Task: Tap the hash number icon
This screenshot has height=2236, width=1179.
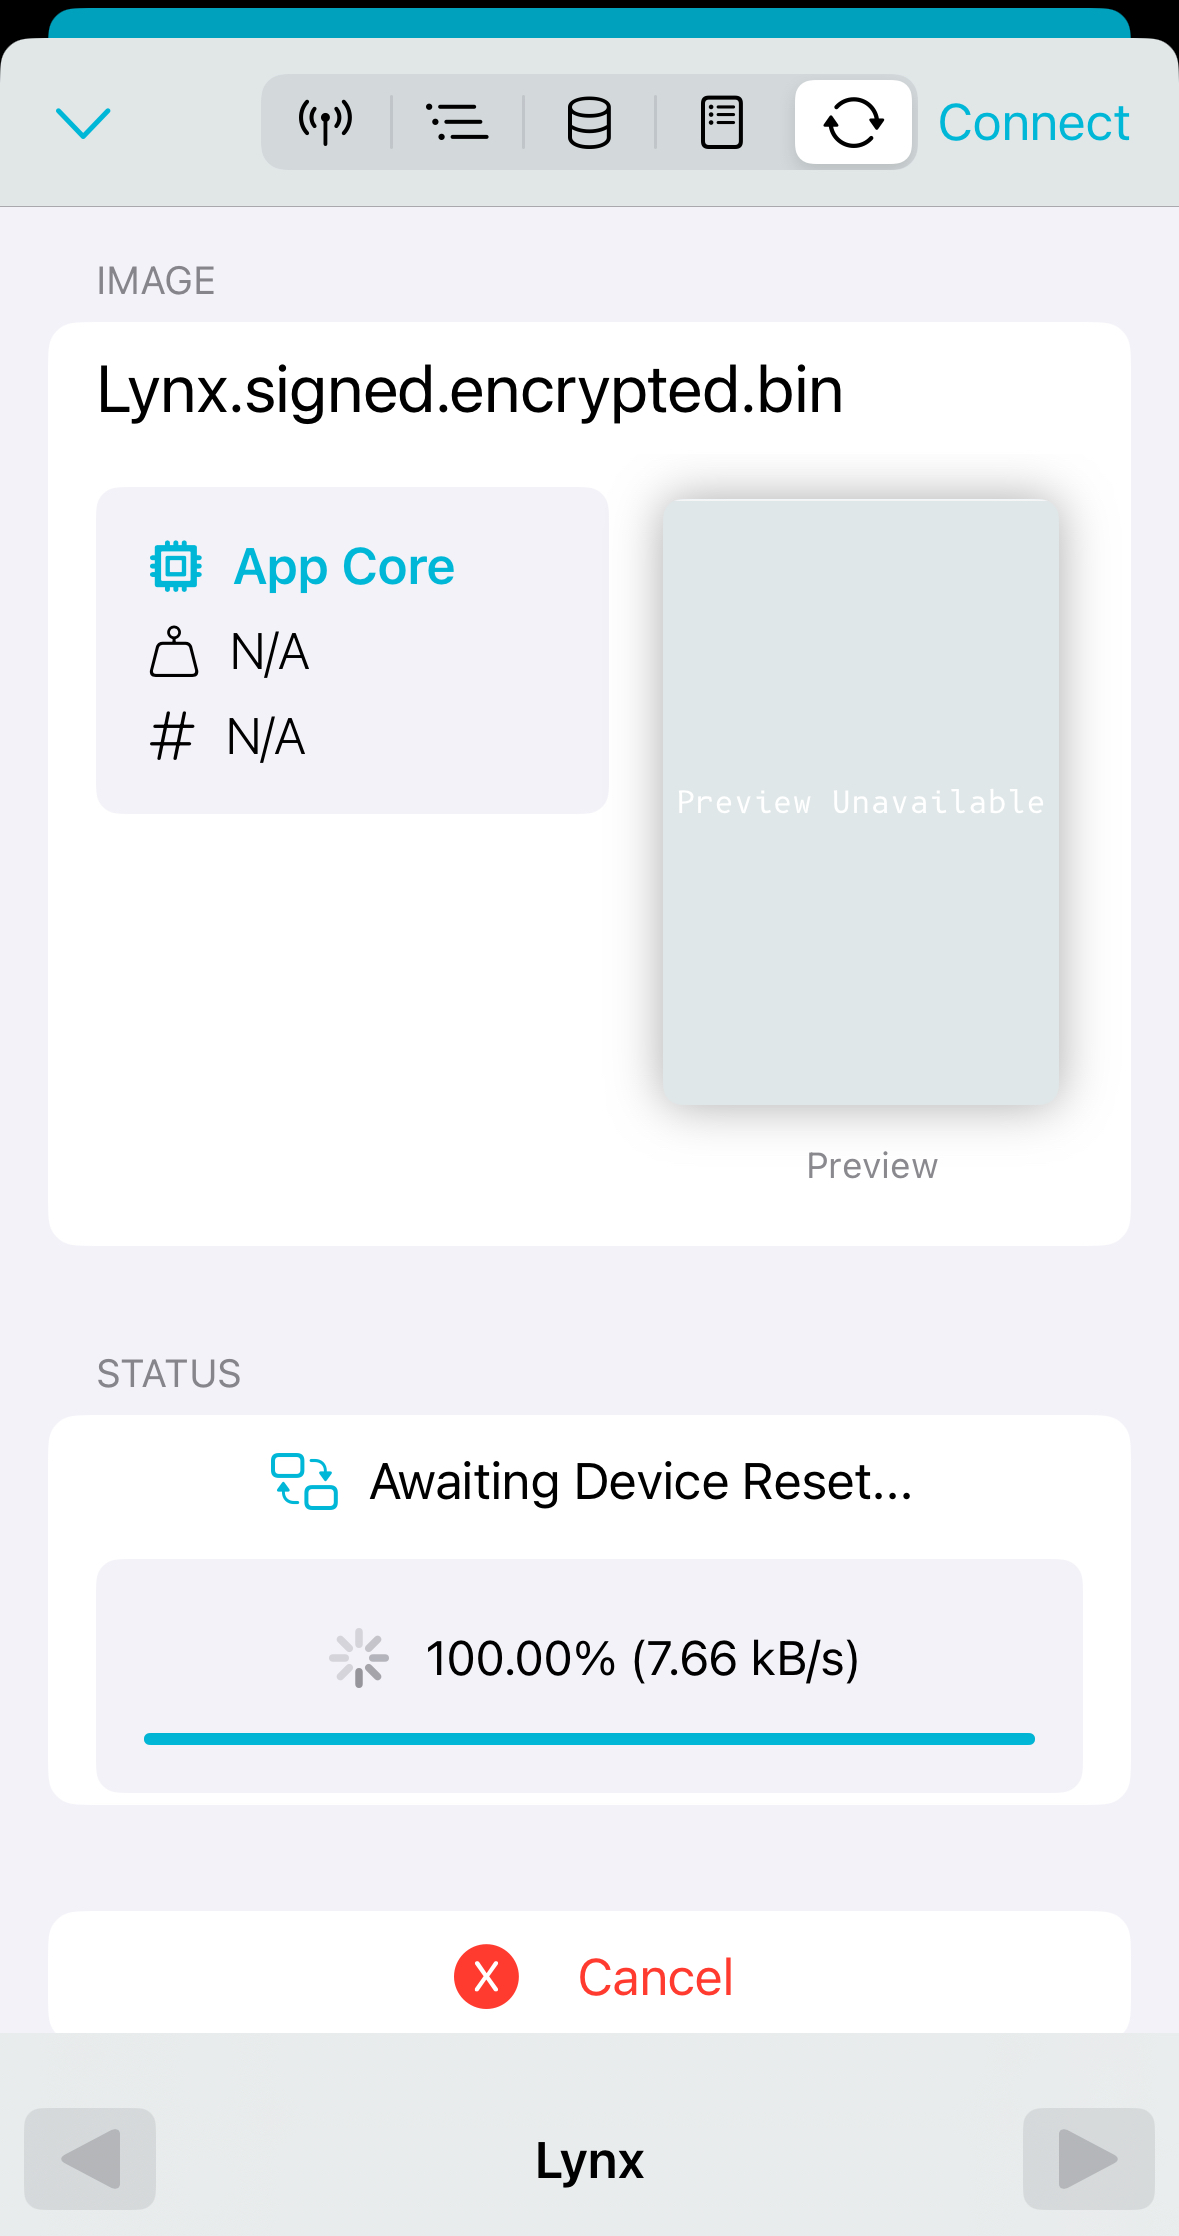Action: [171, 737]
